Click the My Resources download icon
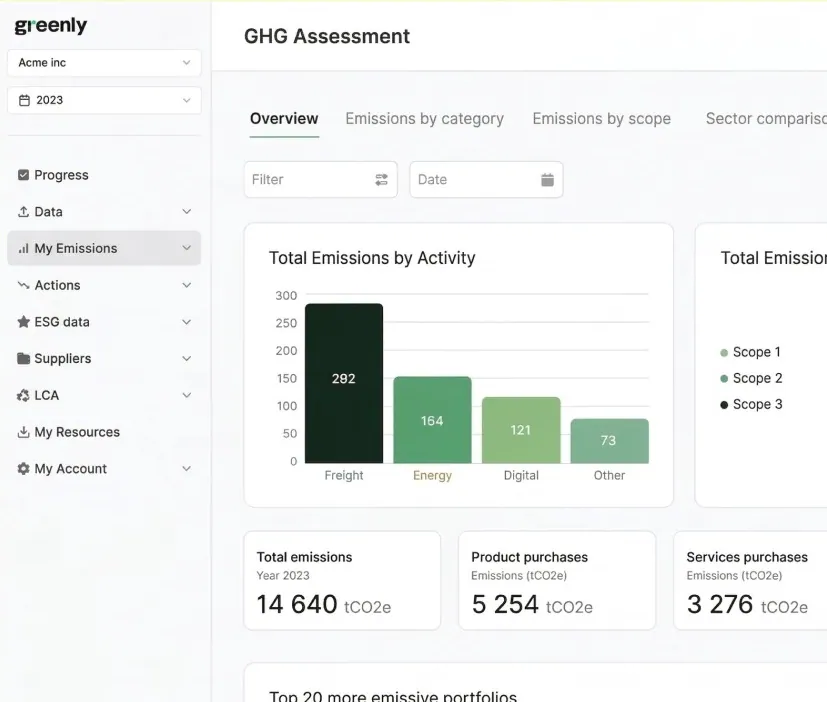827x702 pixels. tap(23, 432)
